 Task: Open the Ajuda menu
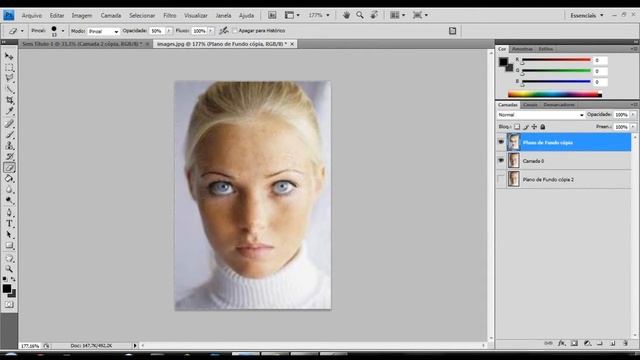(246, 16)
